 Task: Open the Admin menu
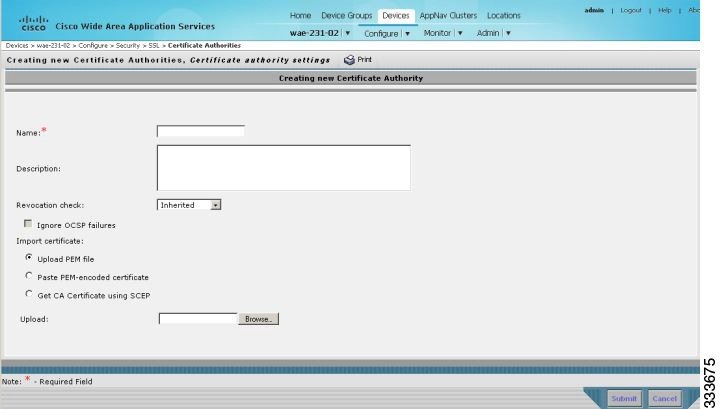click(488, 33)
